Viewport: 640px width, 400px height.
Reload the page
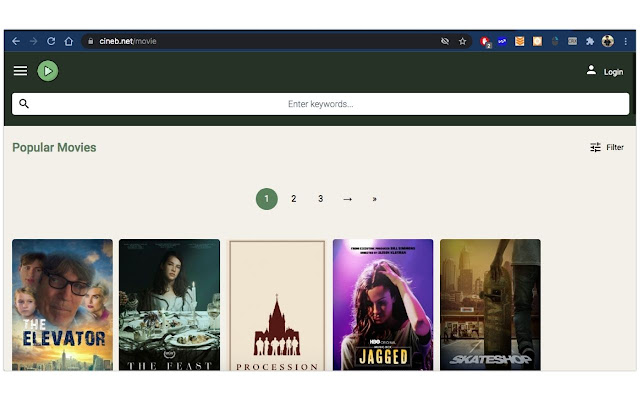coord(51,41)
